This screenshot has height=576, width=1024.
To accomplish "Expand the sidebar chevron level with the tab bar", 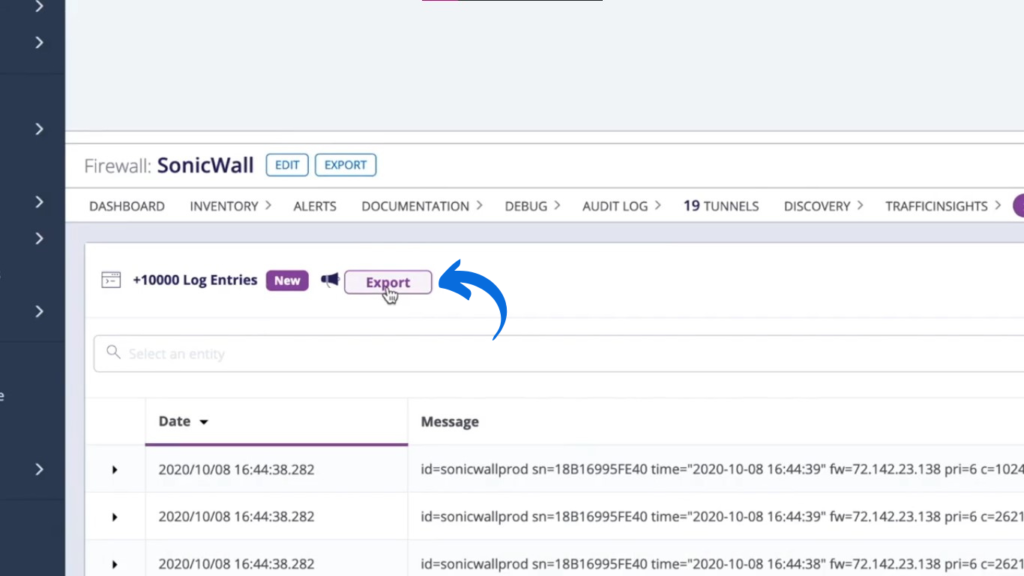I will coord(39,202).
